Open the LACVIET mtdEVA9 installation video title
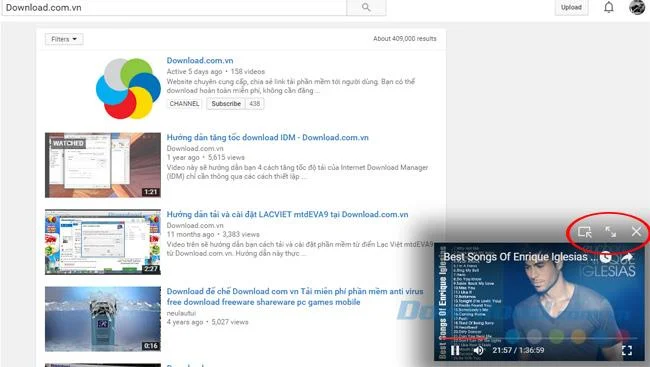The height and width of the screenshot is (367, 650). click(287, 214)
